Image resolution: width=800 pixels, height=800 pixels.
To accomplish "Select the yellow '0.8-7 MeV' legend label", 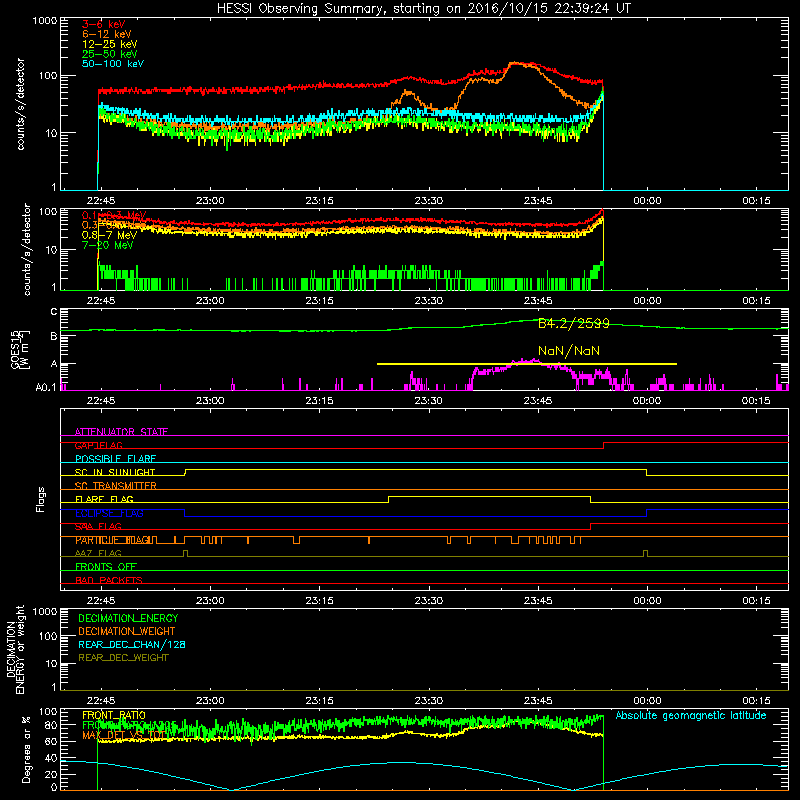I will (109, 235).
